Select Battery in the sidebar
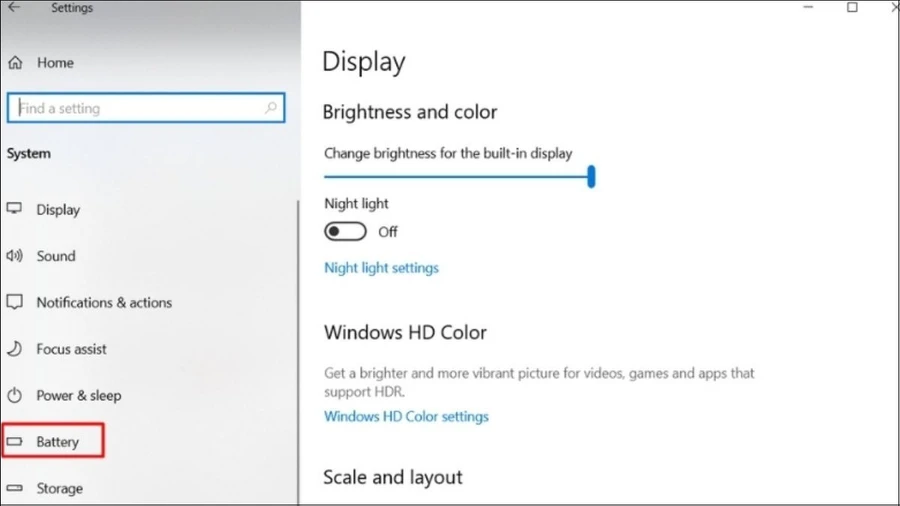Viewport: 900px width, 506px height. (57, 442)
